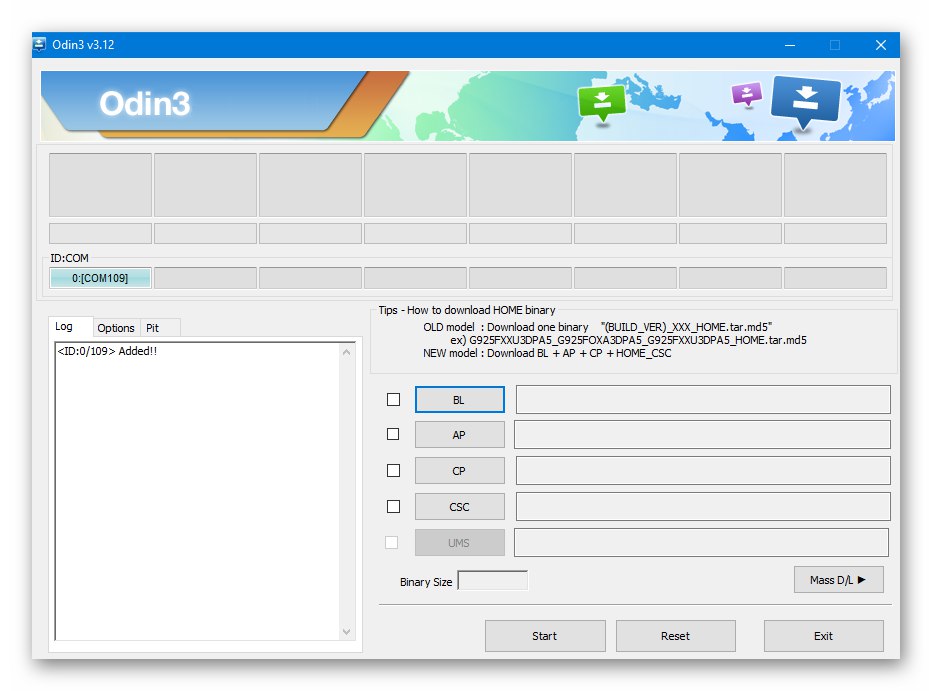
Task: Click 'Tips - How to download HOME binary' text
Action: click(x=467, y=310)
